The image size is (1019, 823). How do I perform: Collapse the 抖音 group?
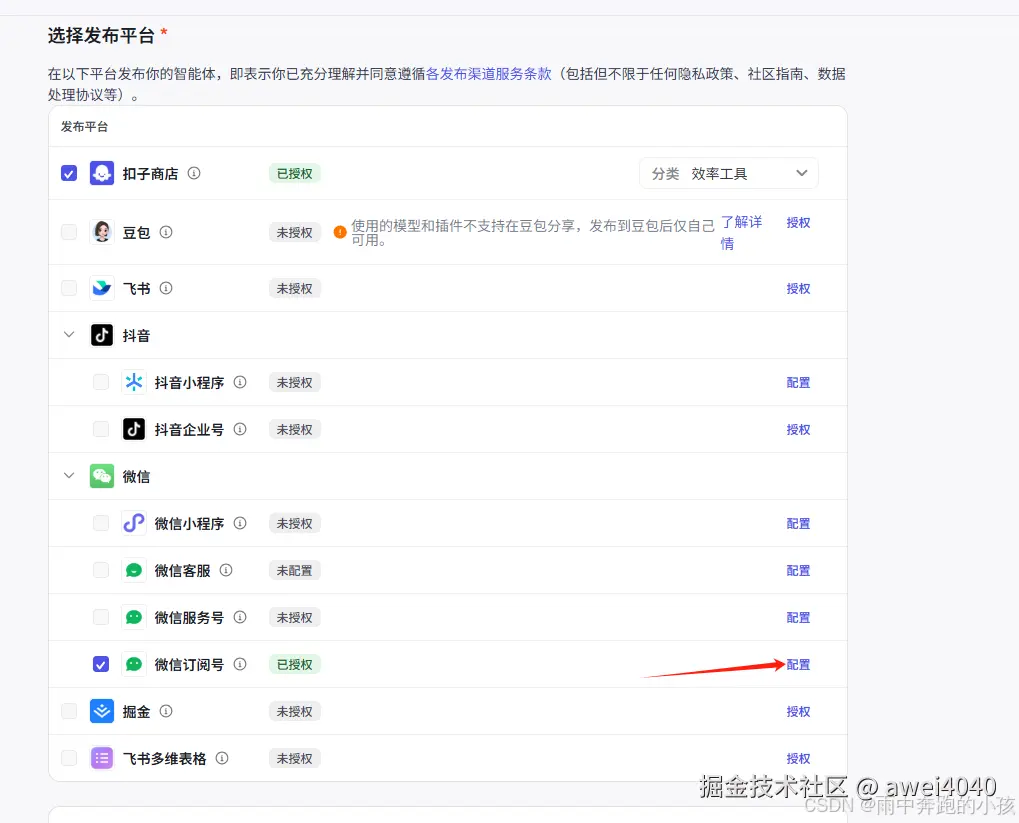68,335
